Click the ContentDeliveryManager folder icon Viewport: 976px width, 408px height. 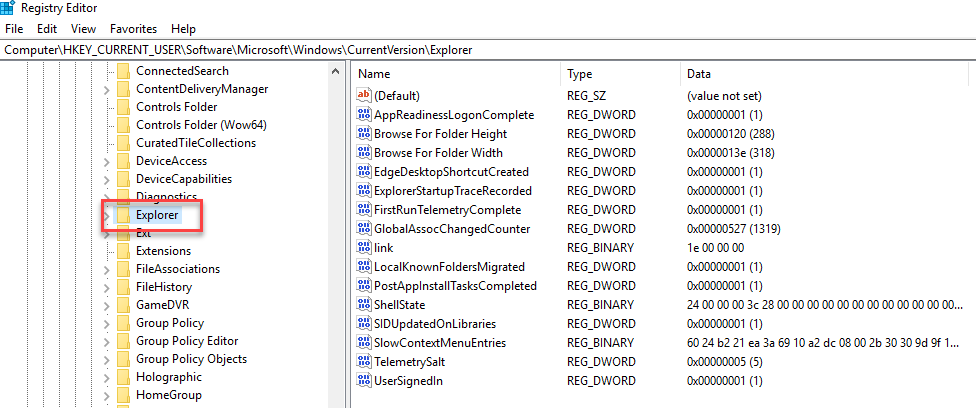pyautogui.click(x=123, y=88)
